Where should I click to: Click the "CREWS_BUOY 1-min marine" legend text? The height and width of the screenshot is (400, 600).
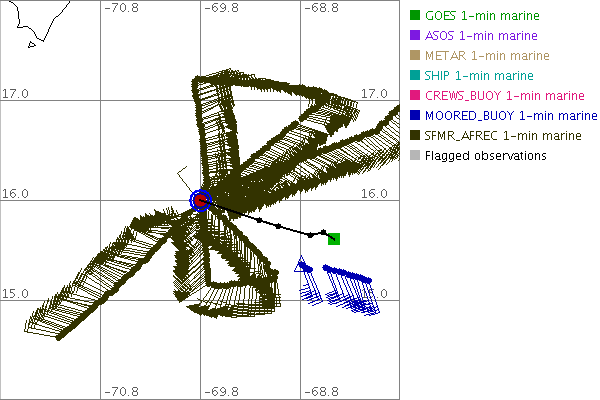[504, 96]
